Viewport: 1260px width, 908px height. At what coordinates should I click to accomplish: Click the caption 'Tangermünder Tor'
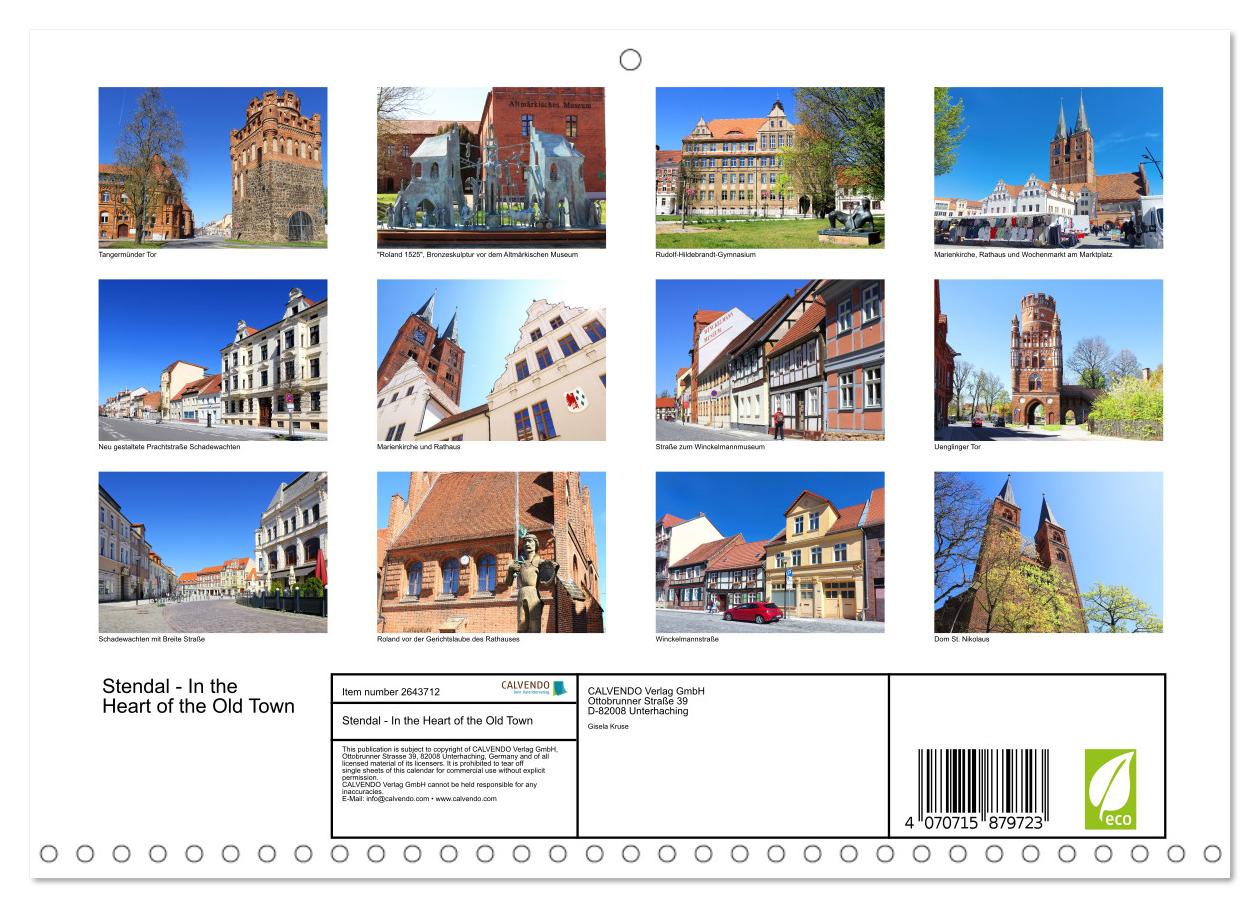pos(128,255)
